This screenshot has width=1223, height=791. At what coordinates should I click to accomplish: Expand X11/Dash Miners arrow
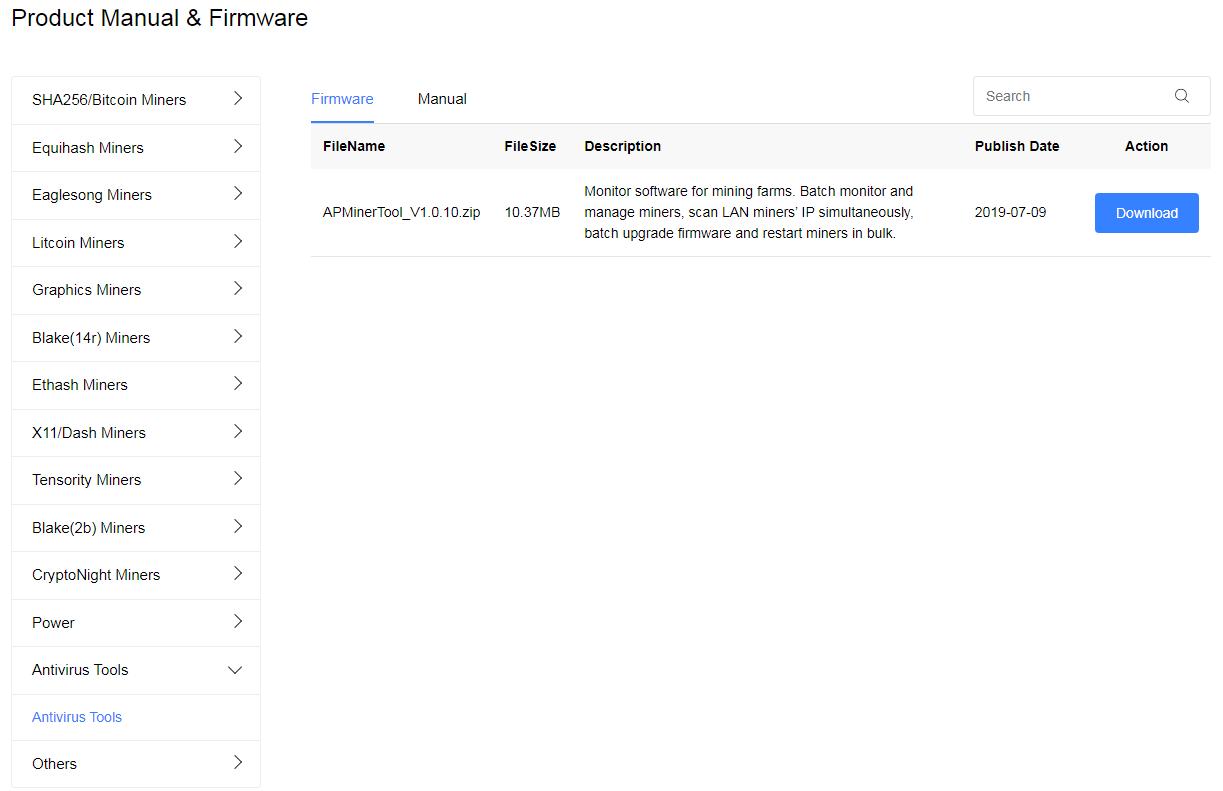click(x=237, y=432)
